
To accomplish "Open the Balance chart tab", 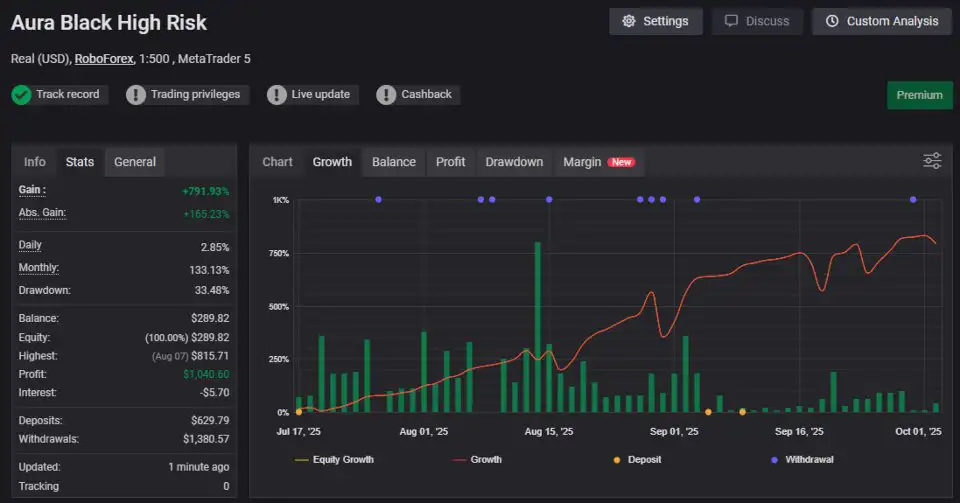I will click(394, 162).
